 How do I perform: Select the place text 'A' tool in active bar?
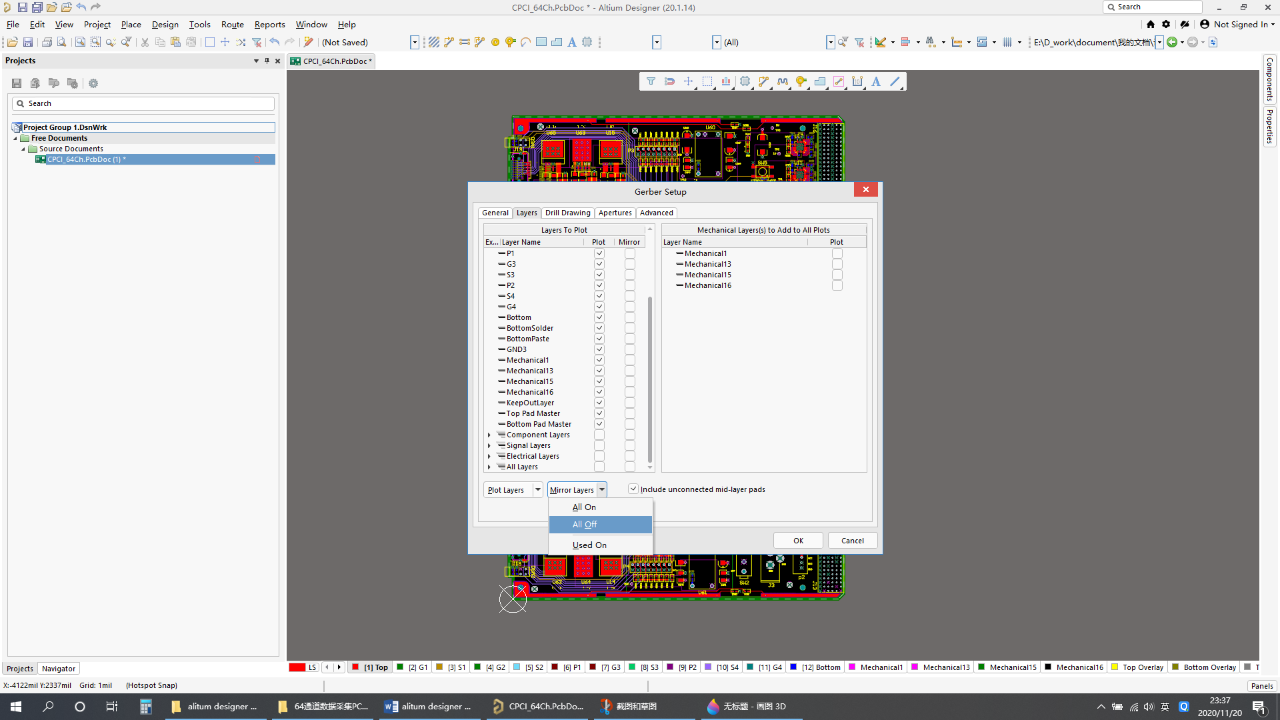point(876,82)
